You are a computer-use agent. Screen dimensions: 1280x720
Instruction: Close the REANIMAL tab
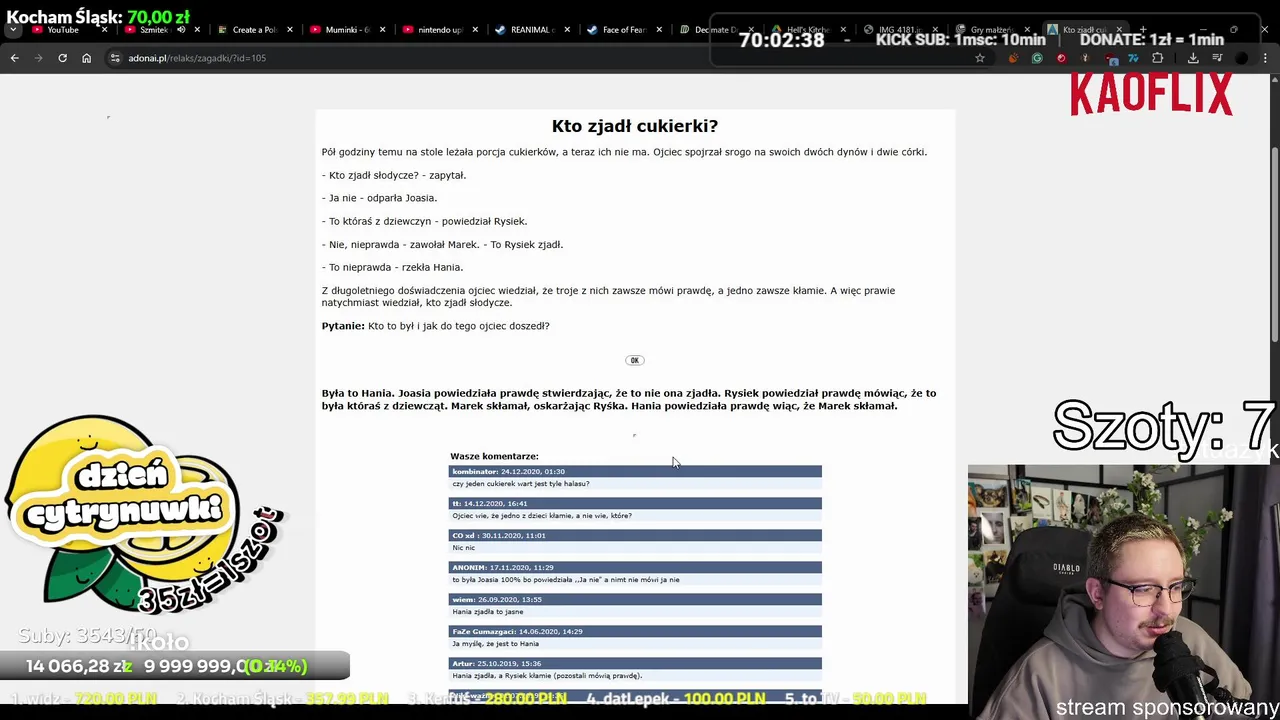pyautogui.click(x=567, y=30)
